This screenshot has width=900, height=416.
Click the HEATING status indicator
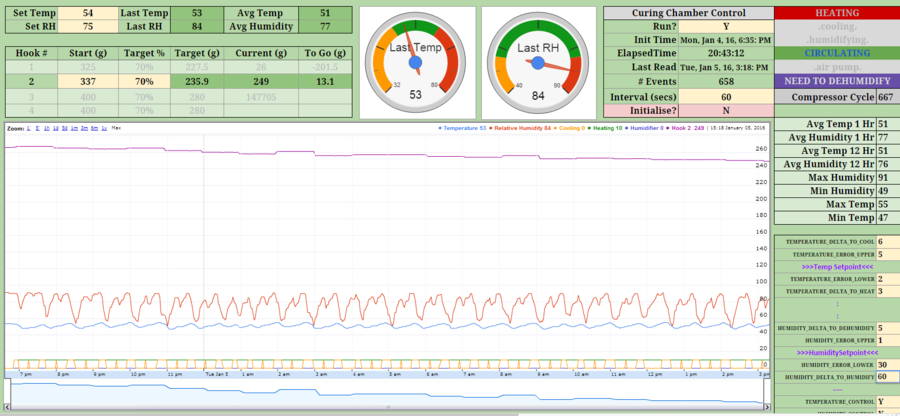point(837,13)
